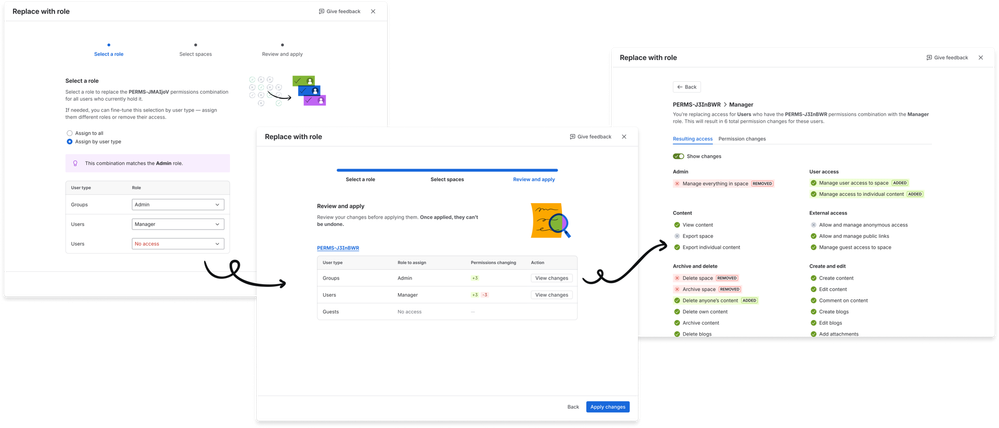Screen dimensions: 999x428
Task: Select the Assign to all radio option
Action: click(69, 133)
